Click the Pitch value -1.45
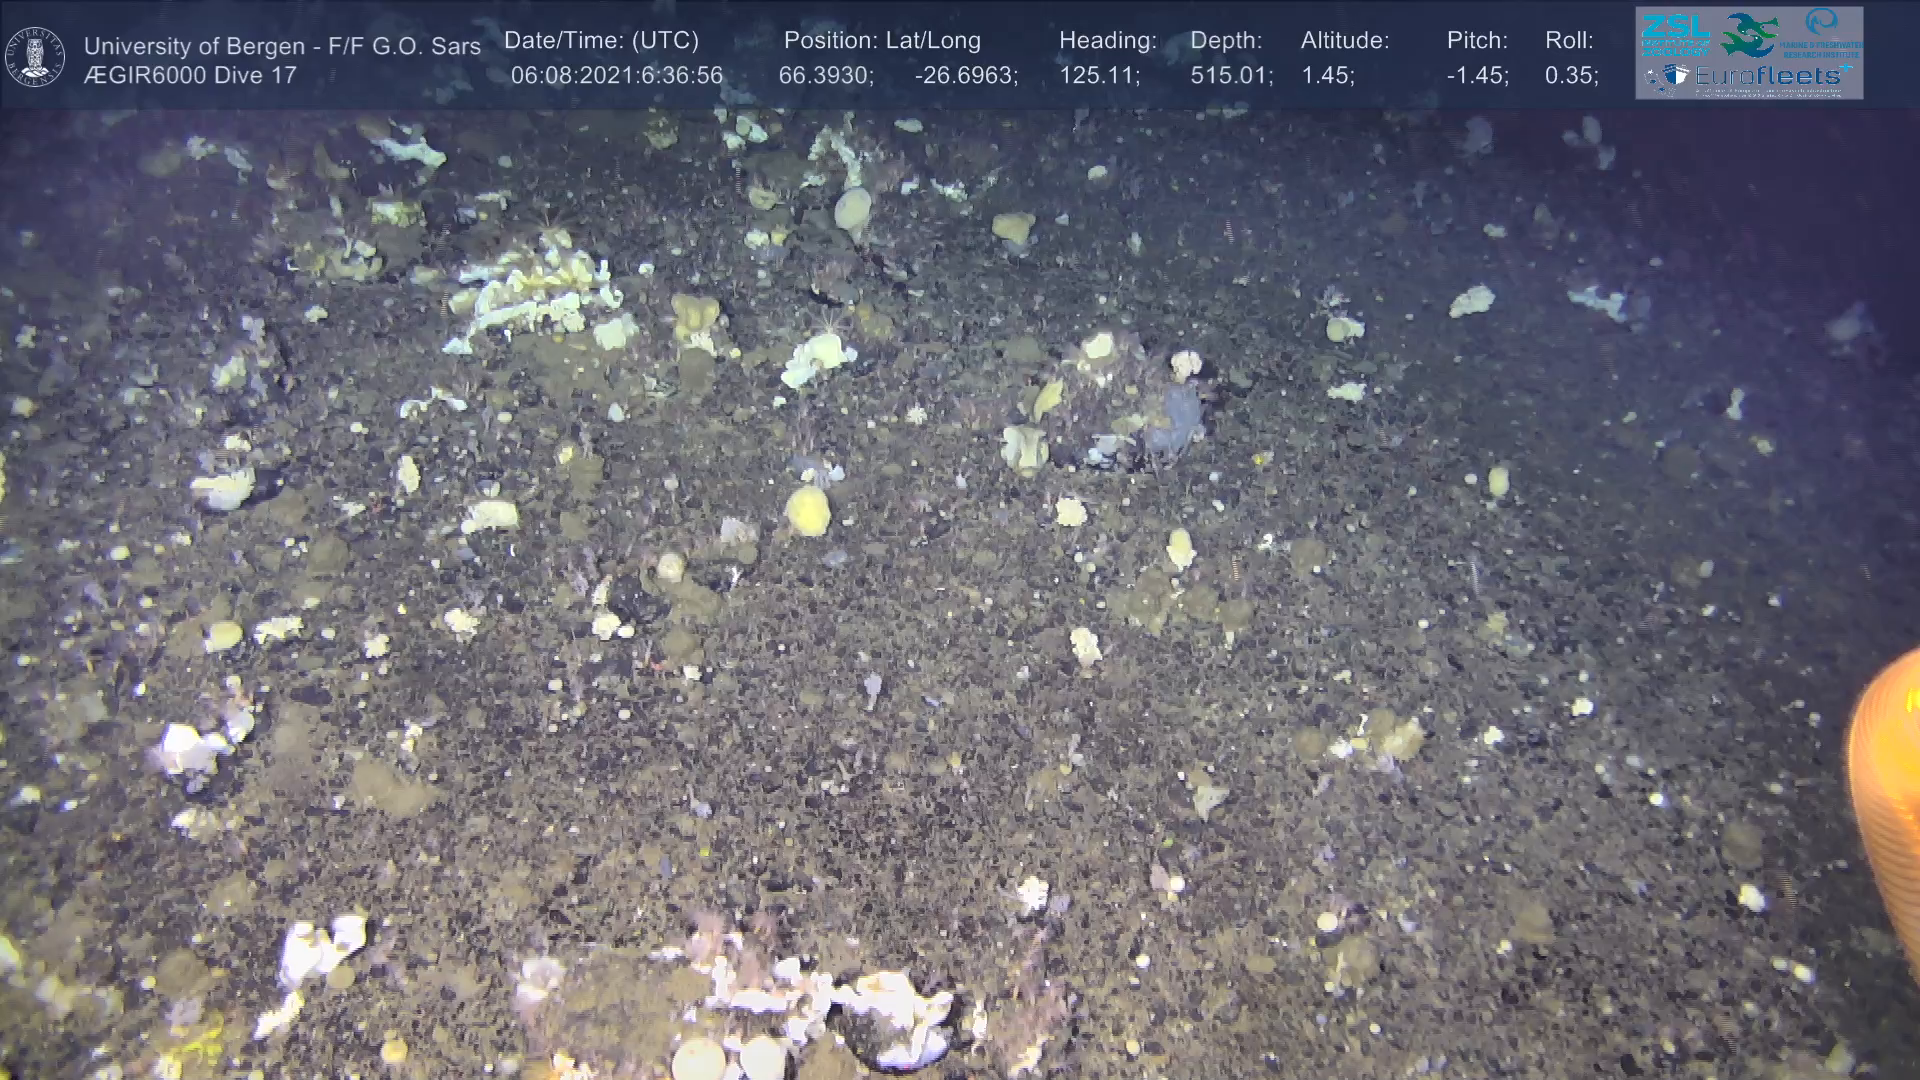The image size is (1920, 1080). [1477, 76]
